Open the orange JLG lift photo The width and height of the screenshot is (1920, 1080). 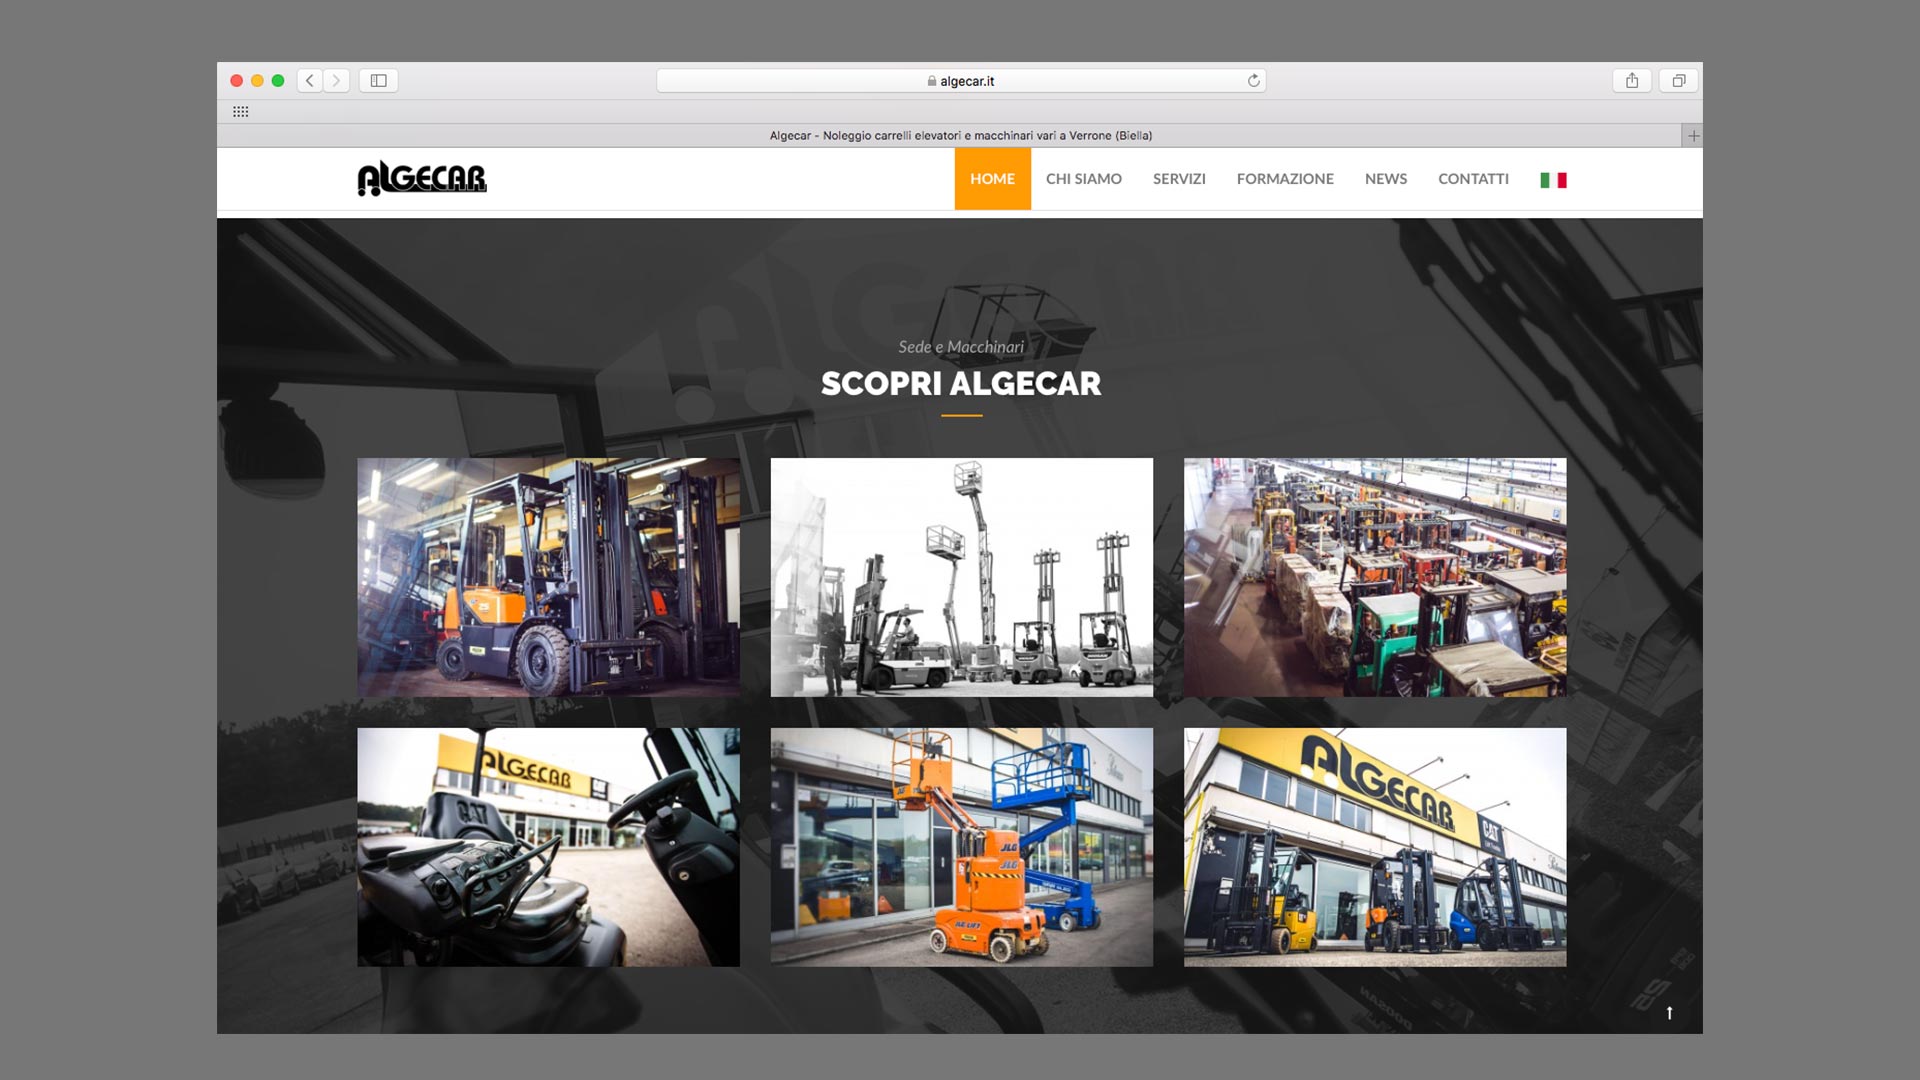point(961,847)
